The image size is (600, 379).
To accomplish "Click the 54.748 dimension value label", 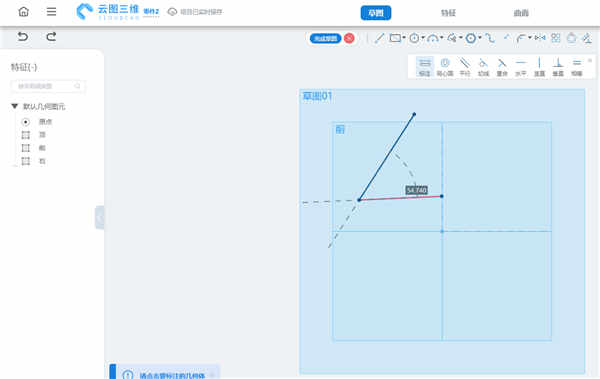I will [416, 190].
